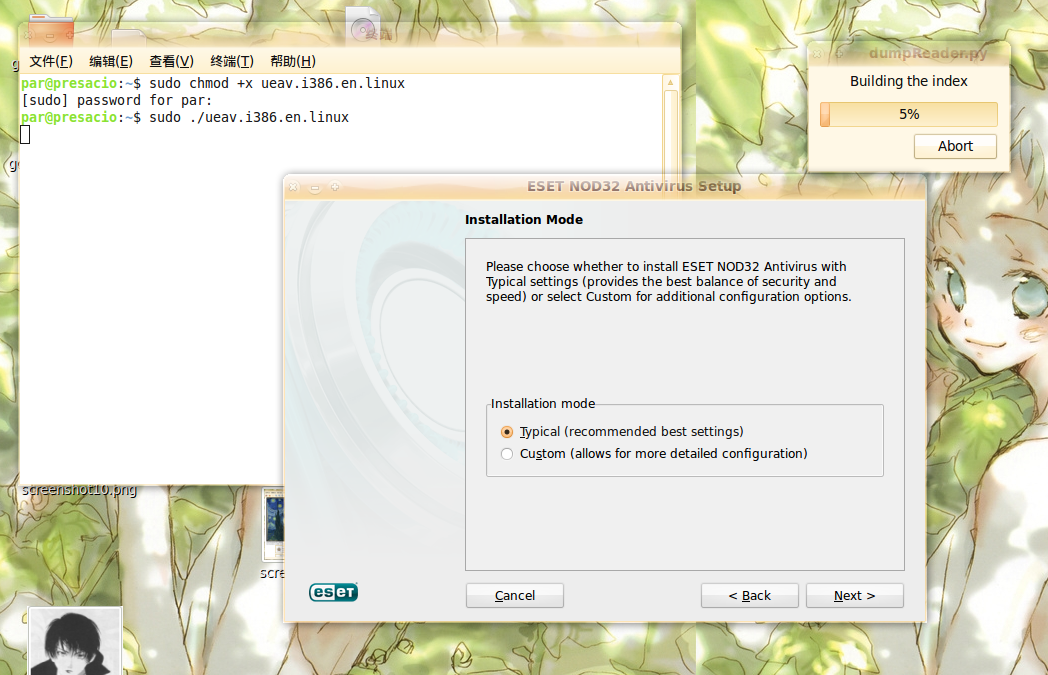Click the terminal text cursor block
Screen dimensions: 1048x675
click(25, 135)
